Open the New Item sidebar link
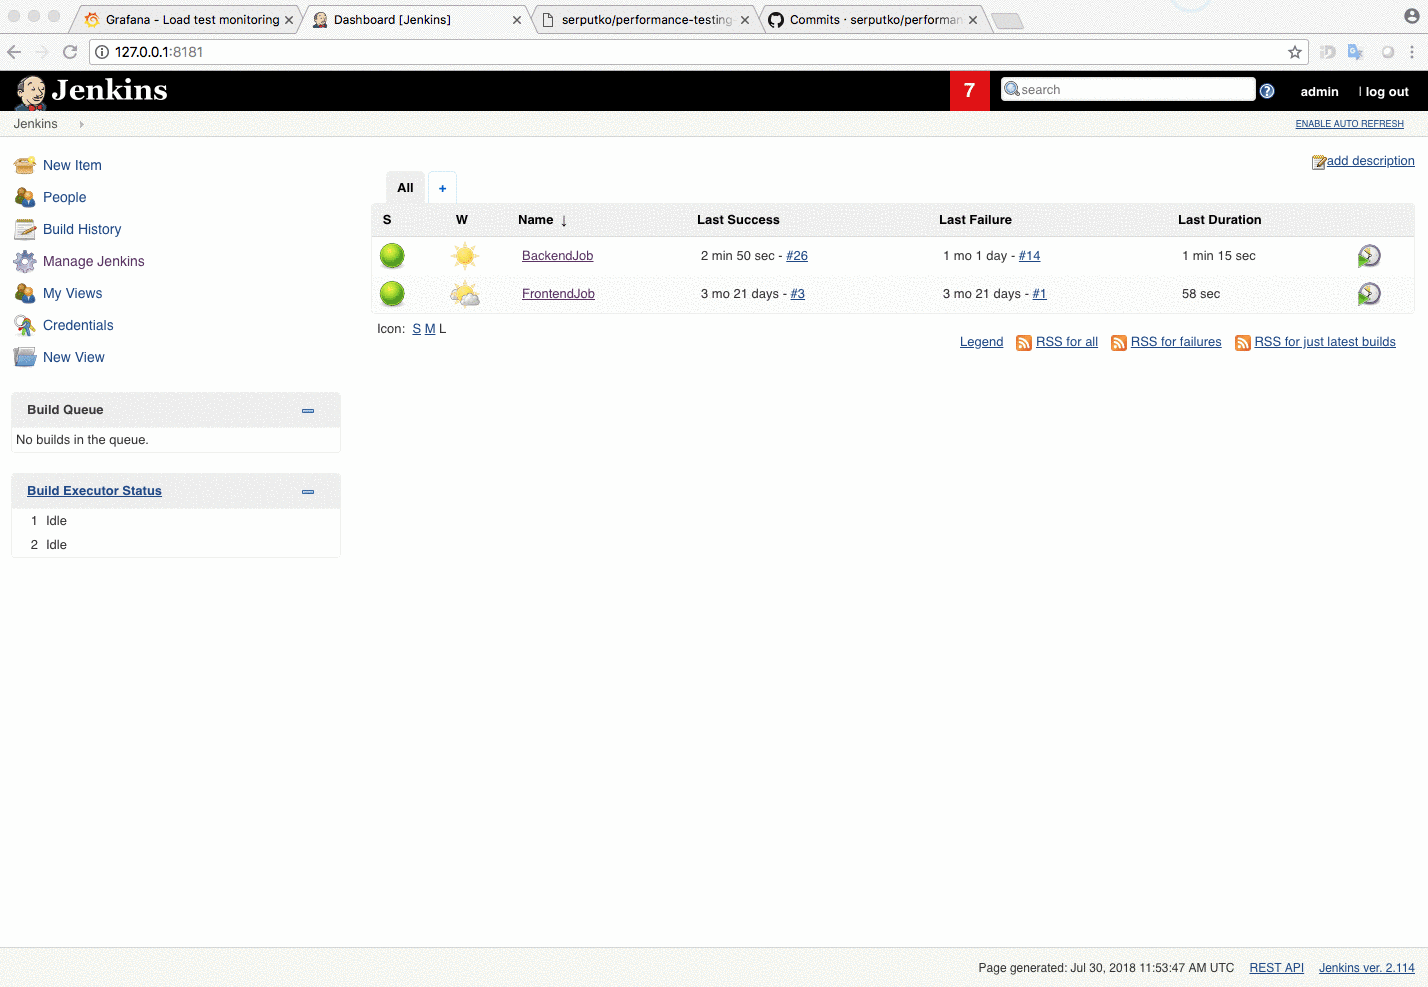 click(x=72, y=165)
